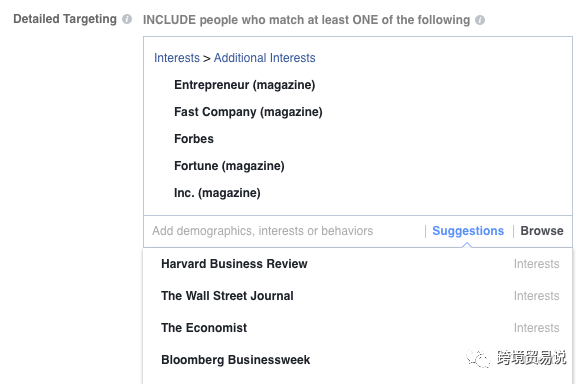Select the Fast Company (magazine) interest

248,112
